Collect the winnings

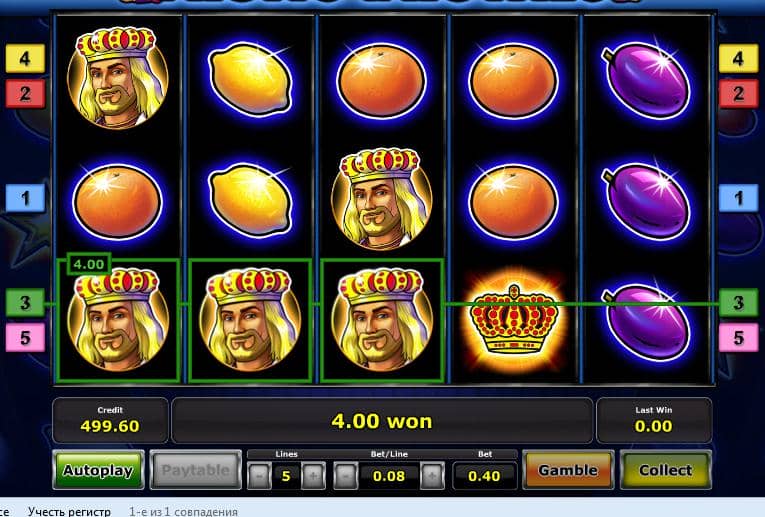pos(665,470)
